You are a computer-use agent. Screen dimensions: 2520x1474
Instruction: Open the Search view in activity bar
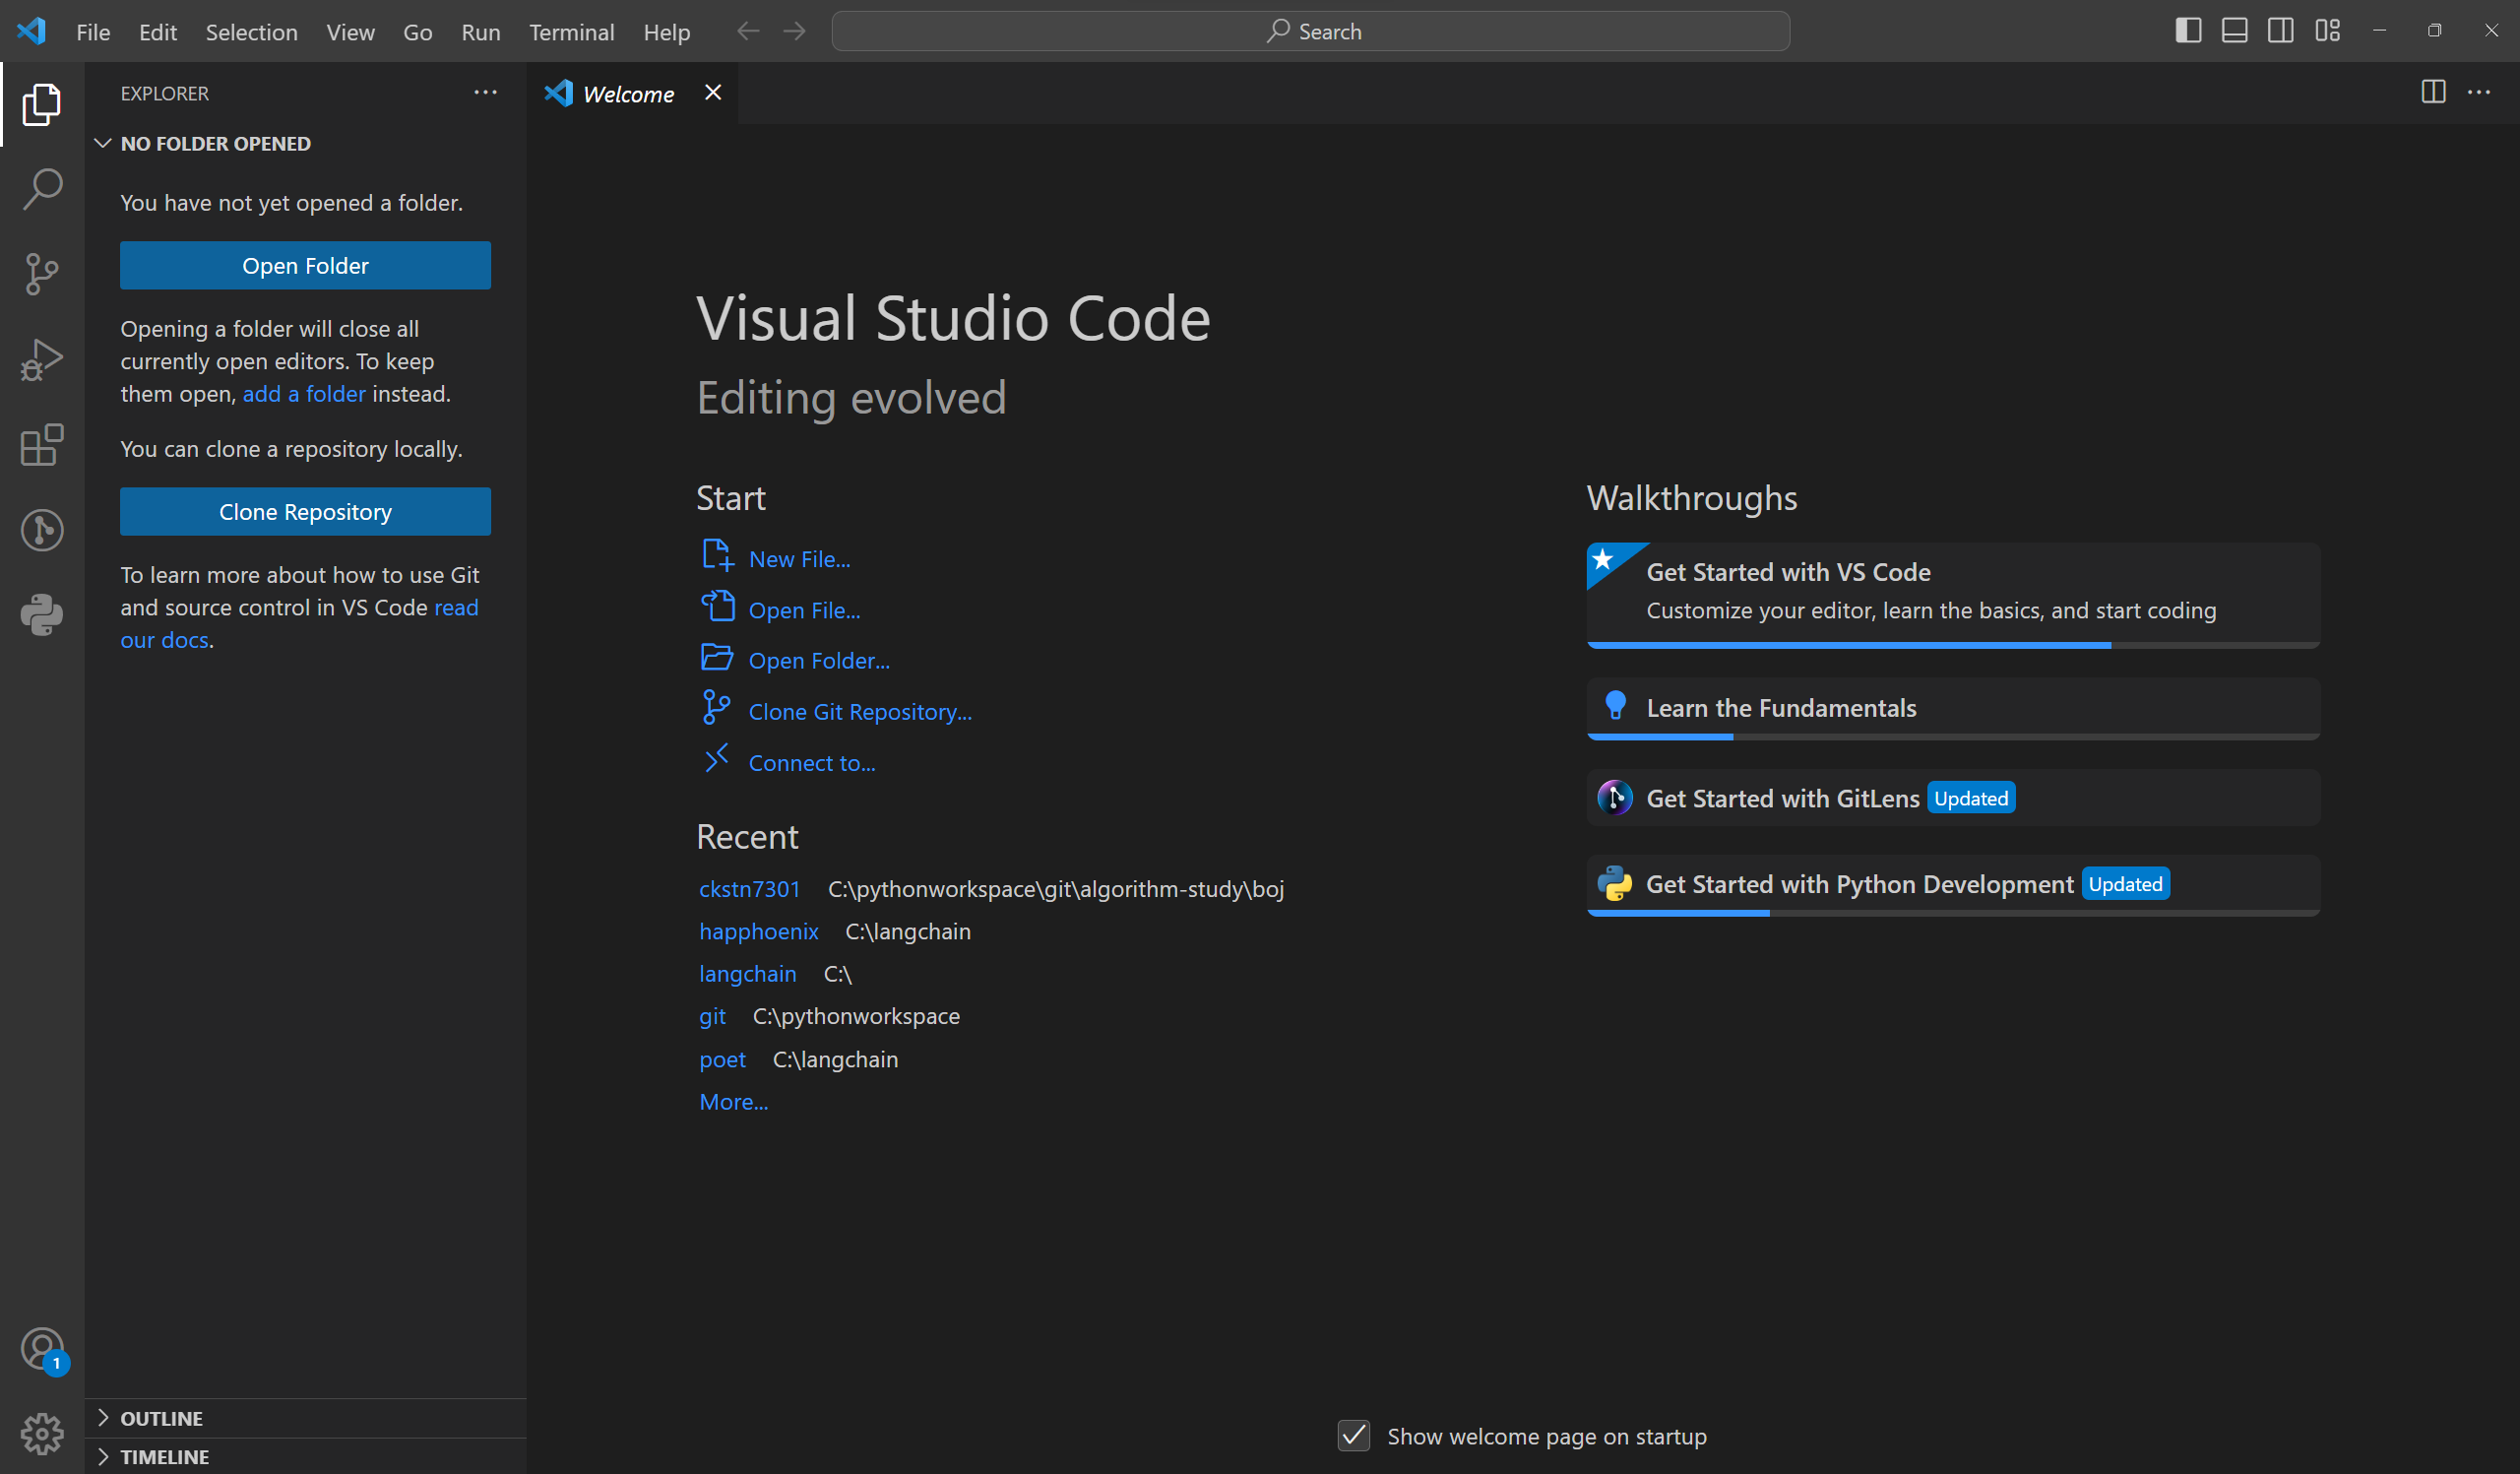pyautogui.click(x=42, y=189)
